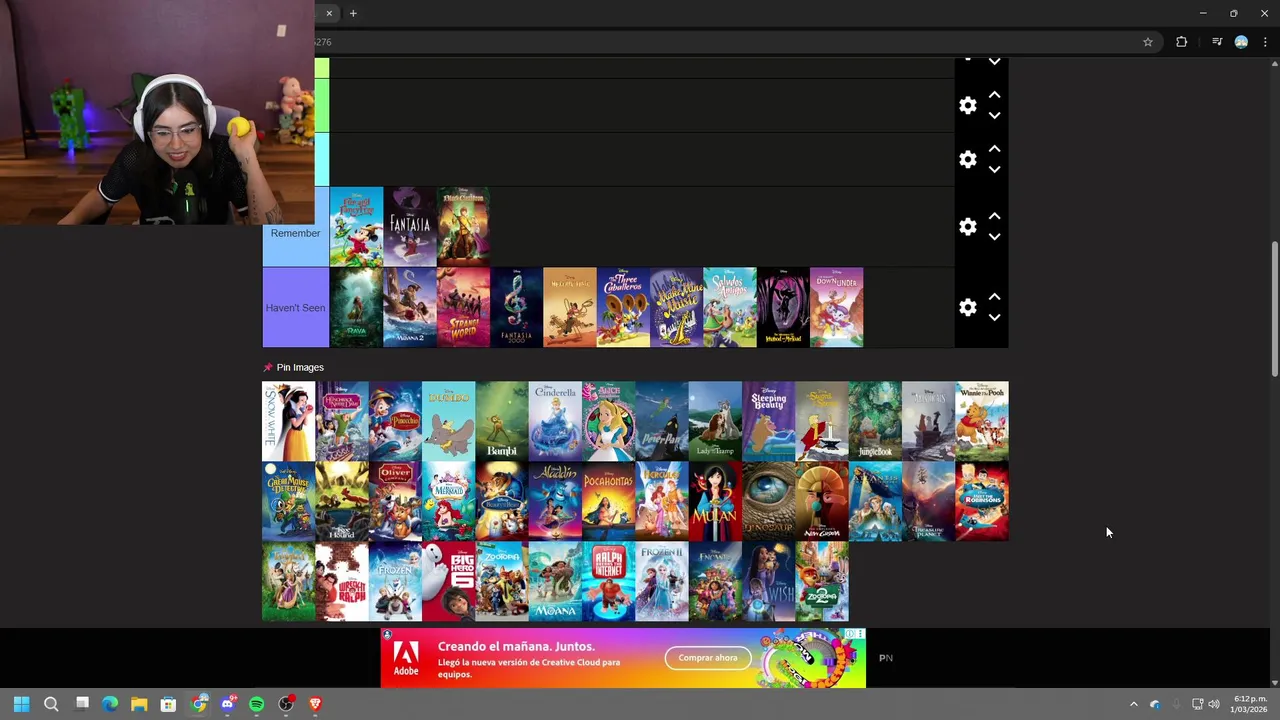Select the Mulan poster
The height and width of the screenshot is (720, 1280).
(715, 501)
